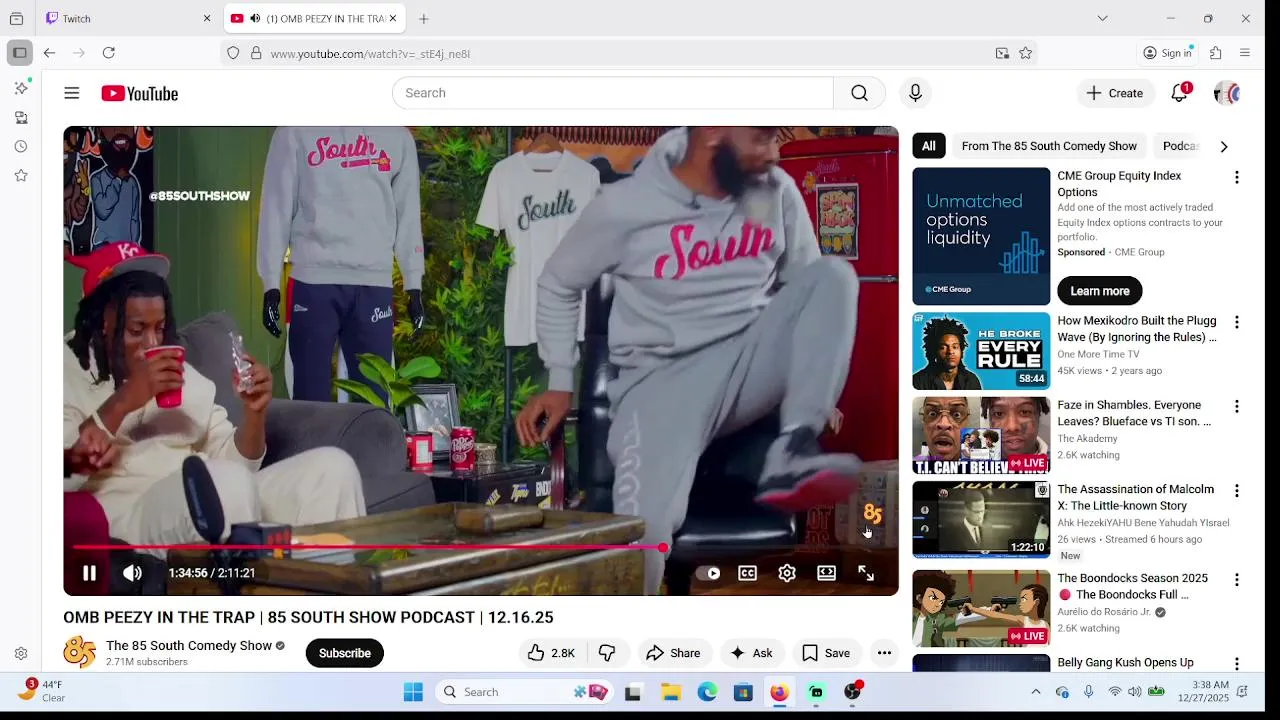Subscribe to The 85 South Comedy Show
1280x720 pixels.
click(345, 653)
